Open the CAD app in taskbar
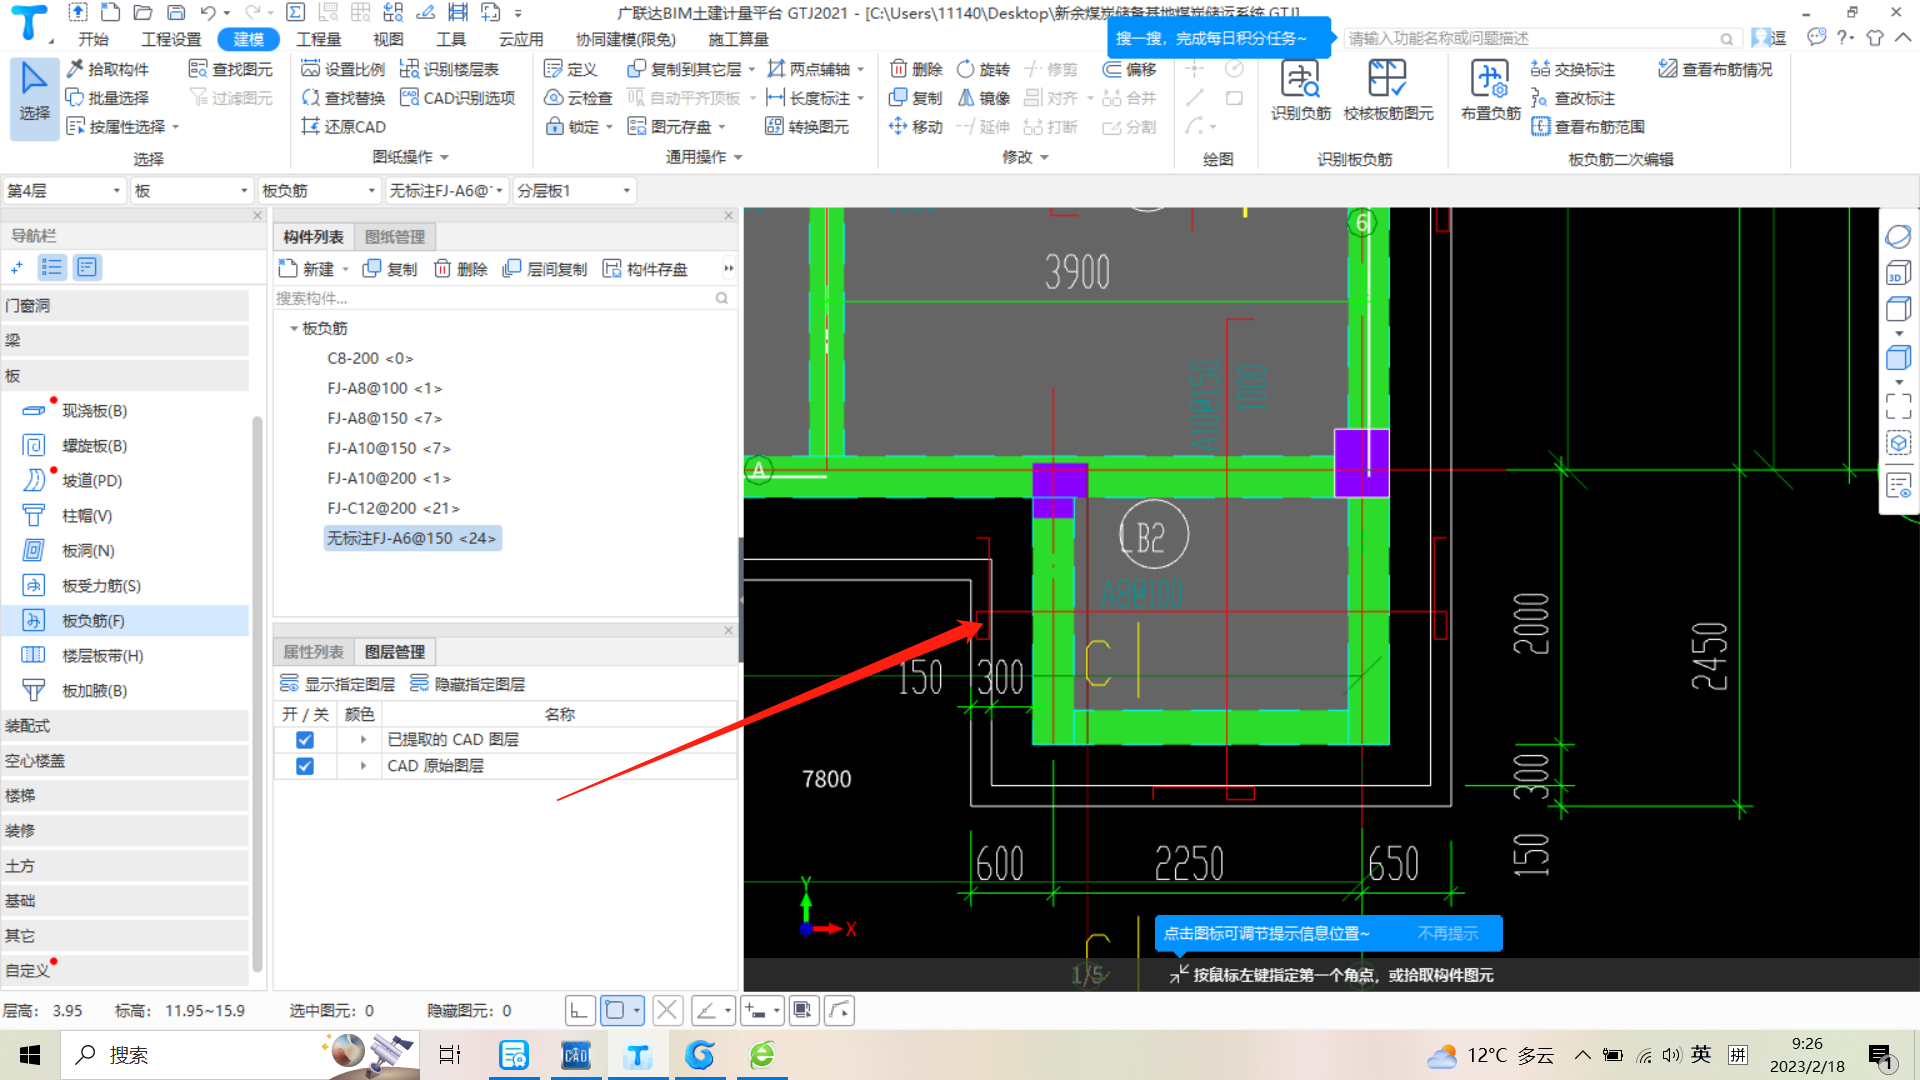Viewport: 1920px width, 1080px height. [576, 1055]
